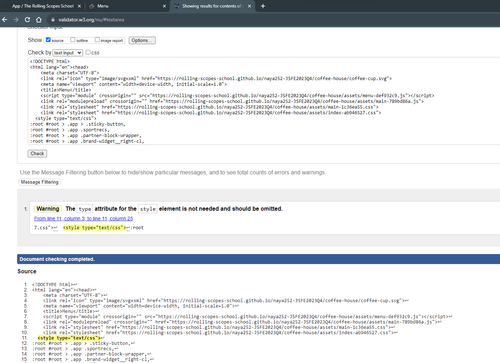Viewport: 500px width, 363px height.
Task: Follow the From line 11, column 3 link
Action: click(83, 218)
